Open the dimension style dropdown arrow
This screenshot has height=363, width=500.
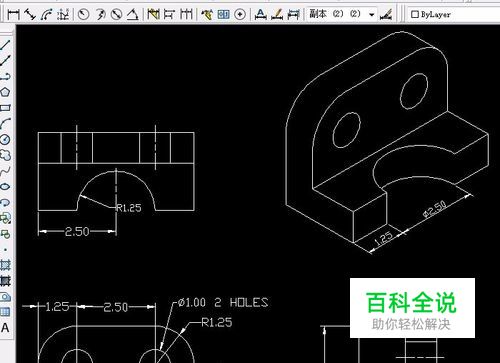point(372,14)
